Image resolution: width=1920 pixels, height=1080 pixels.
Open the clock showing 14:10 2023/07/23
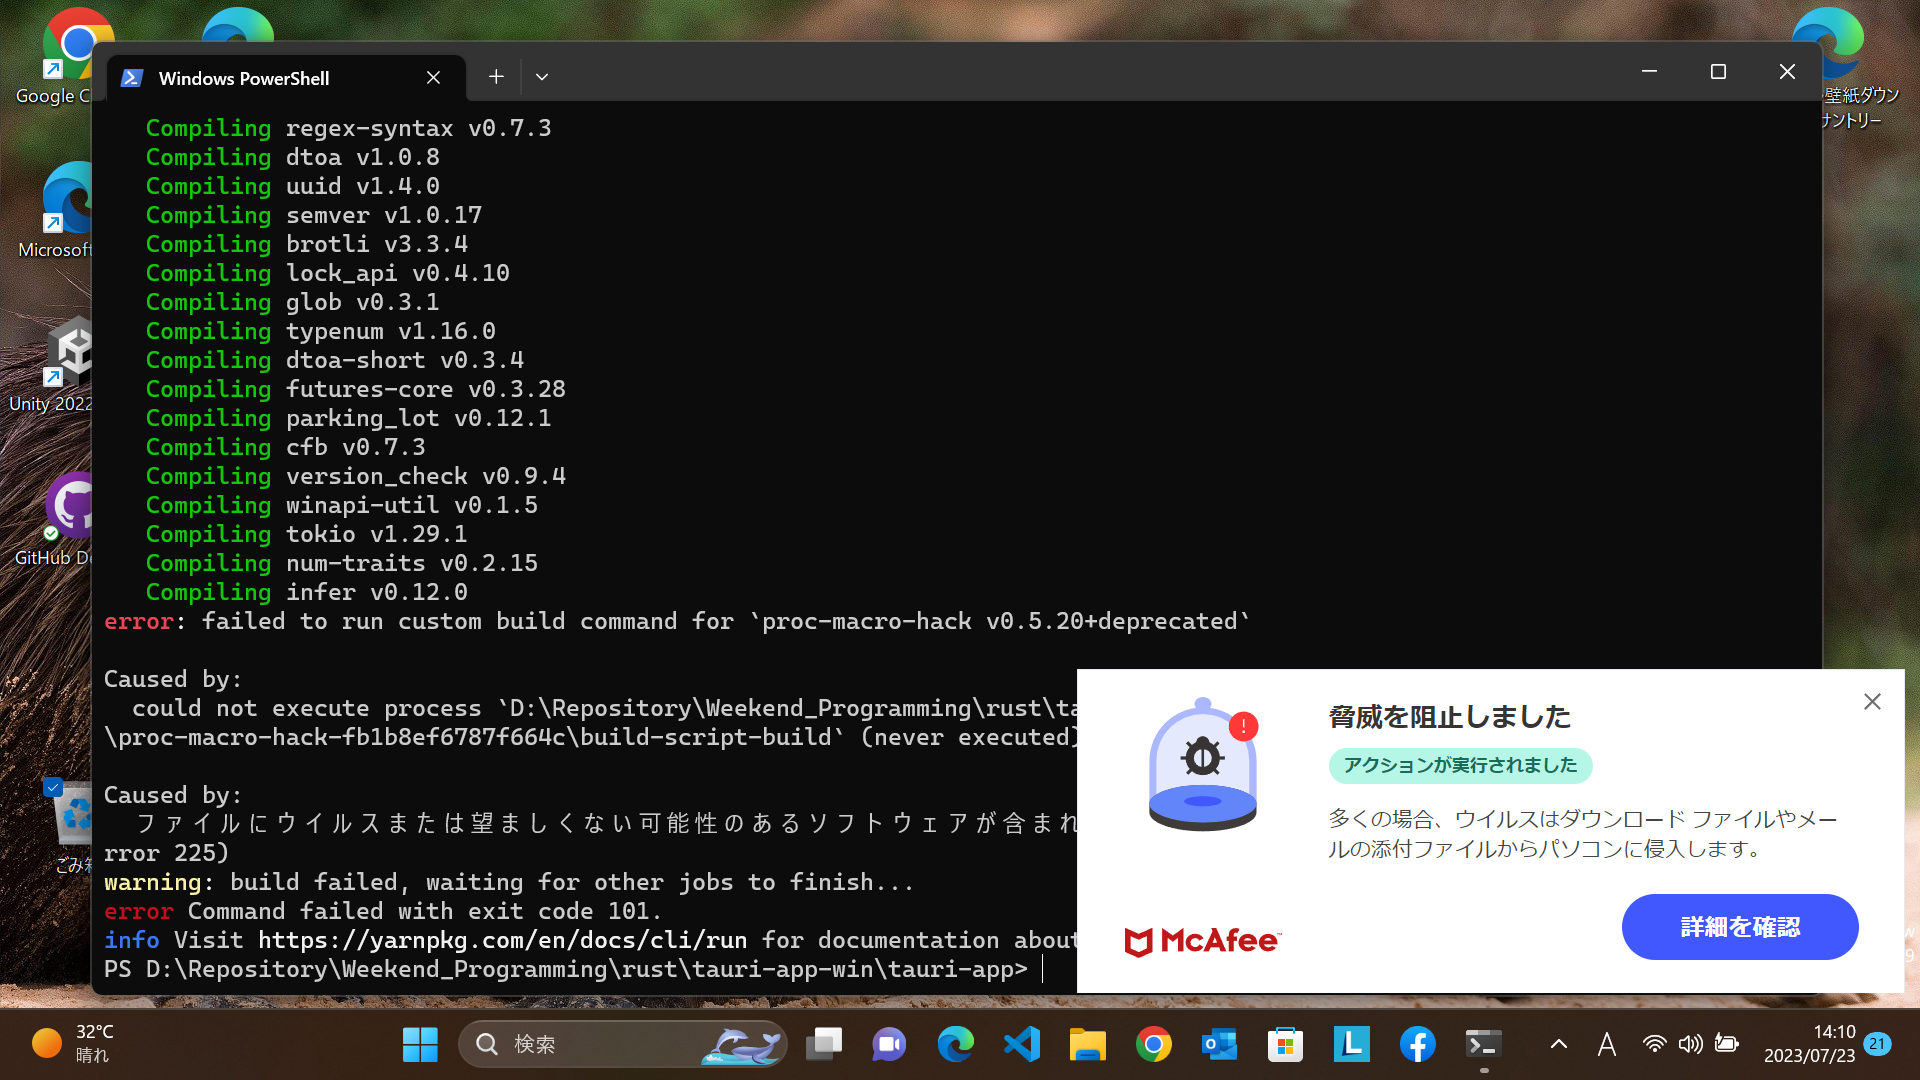point(1809,1044)
